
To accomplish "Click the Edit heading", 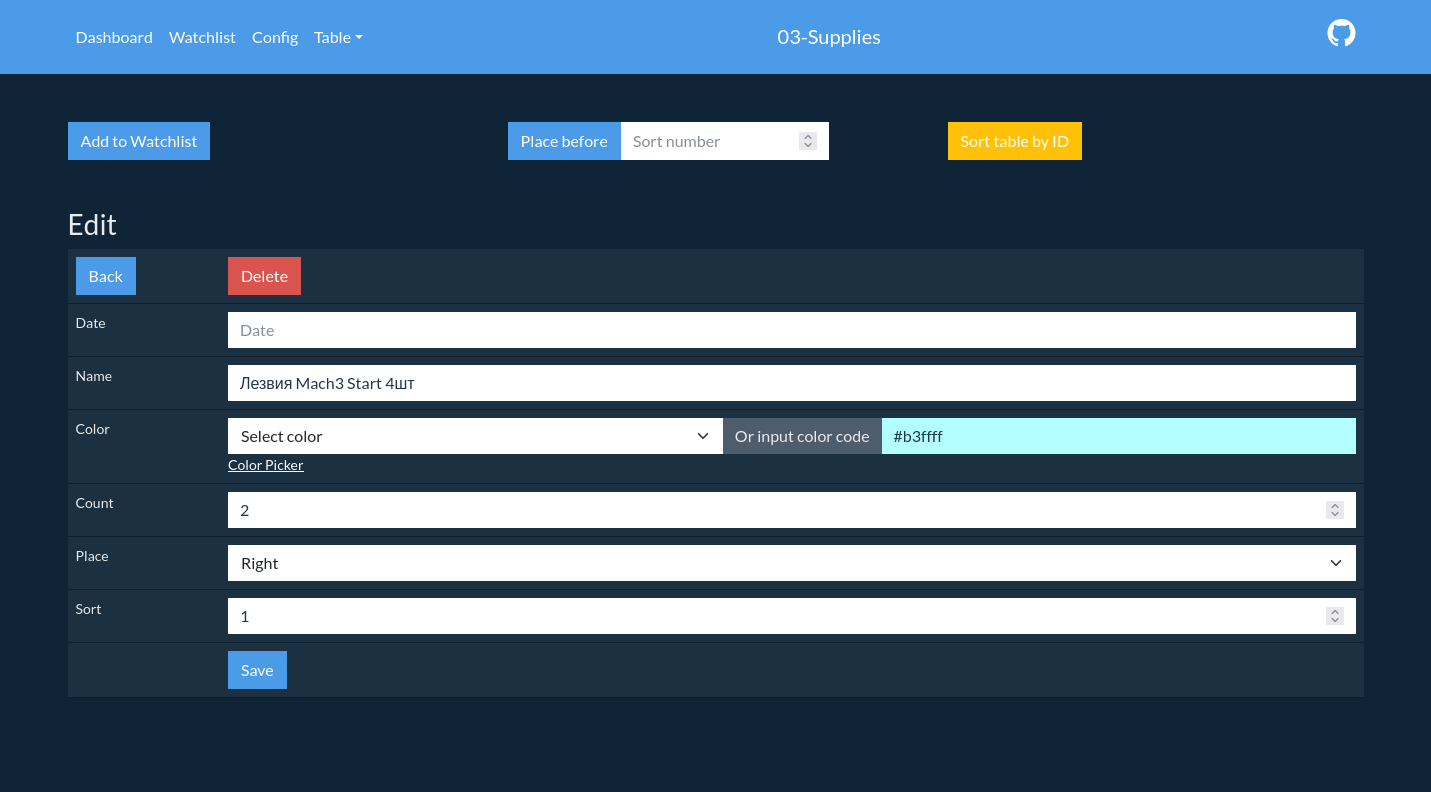I will 92,224.
